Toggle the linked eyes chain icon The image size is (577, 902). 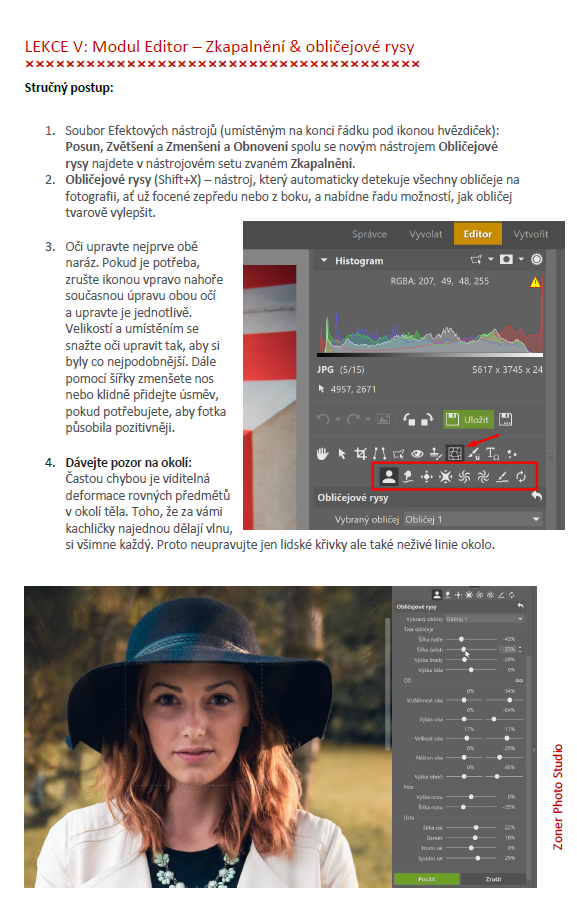click(x=519, y=681)
